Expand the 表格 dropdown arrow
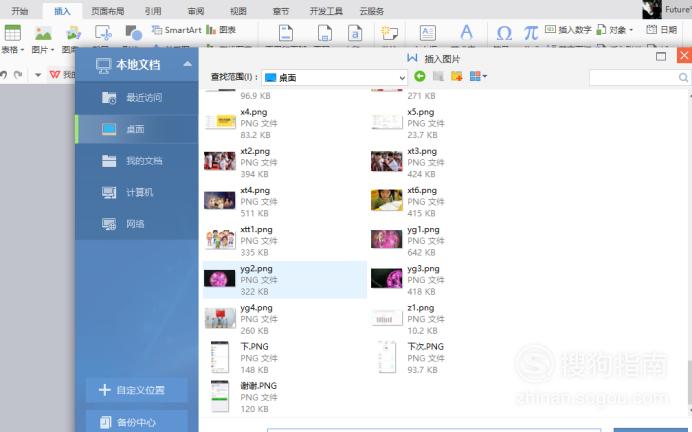 coord(22,50)
